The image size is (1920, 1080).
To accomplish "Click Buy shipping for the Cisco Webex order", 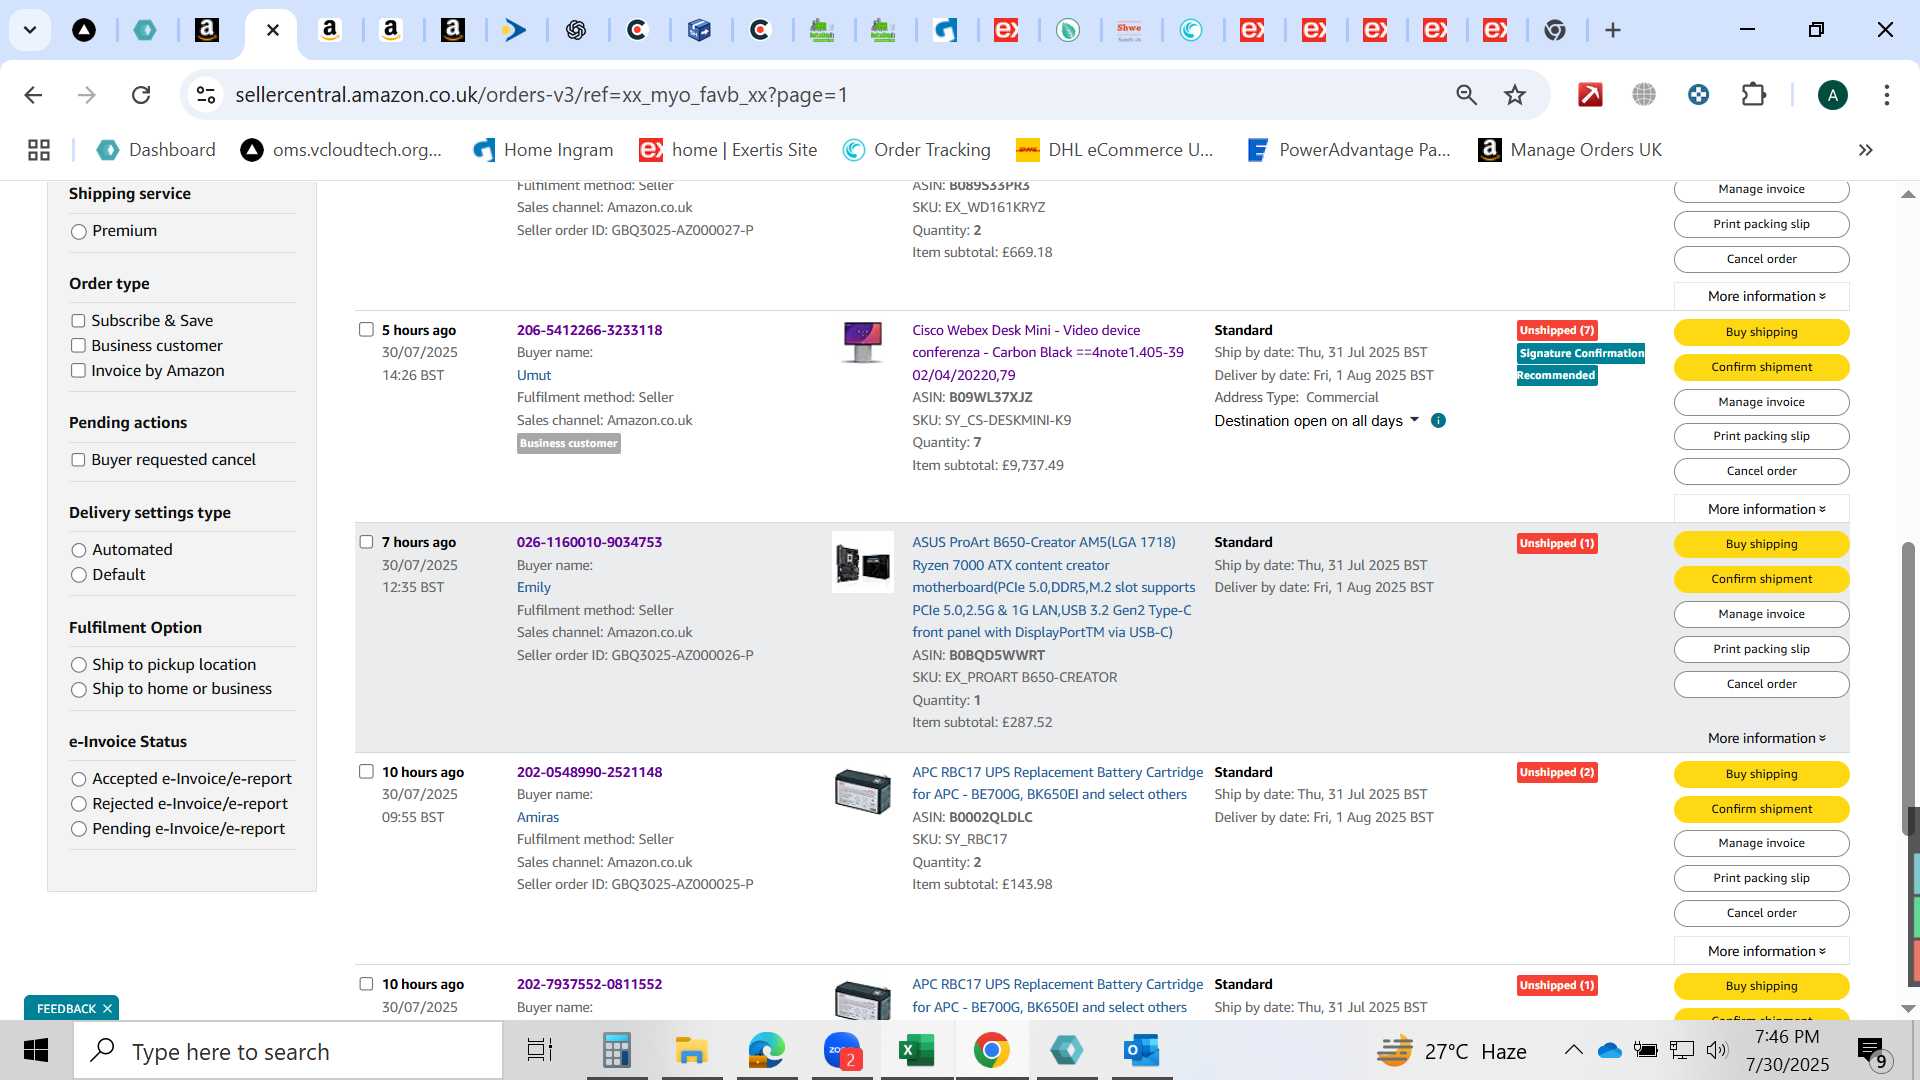I will point(1761,332).
